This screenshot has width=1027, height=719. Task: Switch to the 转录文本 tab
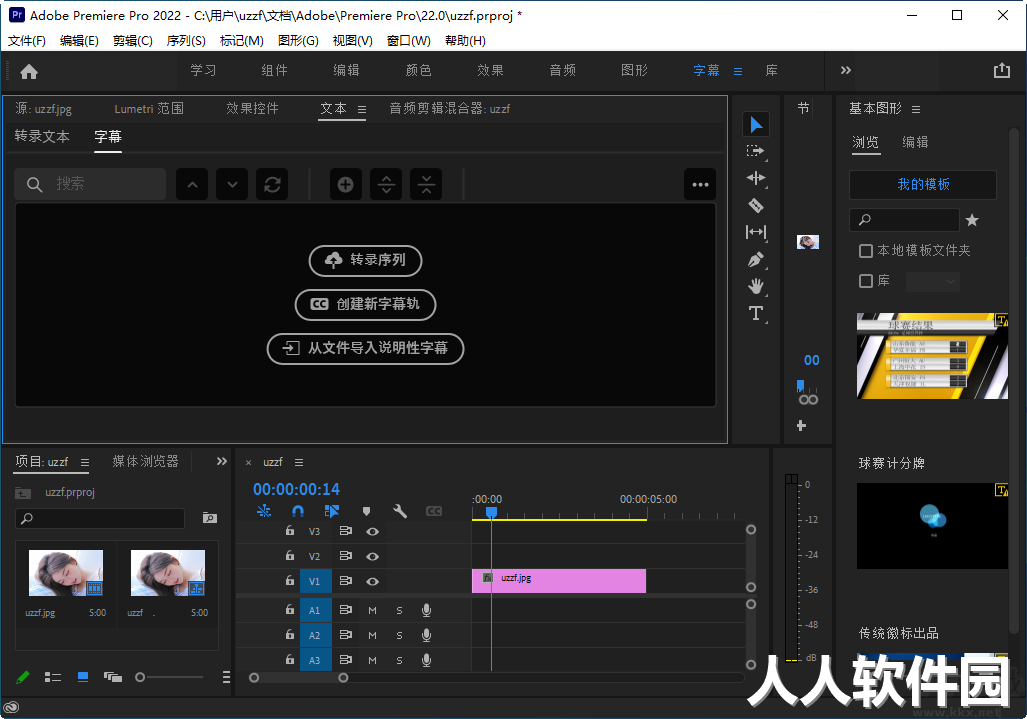pos(42,136)
